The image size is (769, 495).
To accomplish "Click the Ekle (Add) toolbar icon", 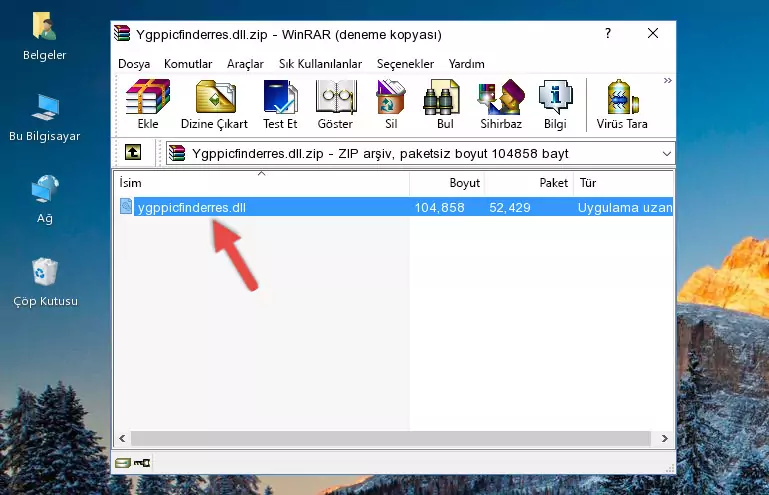I will click(x=148, y=104).
